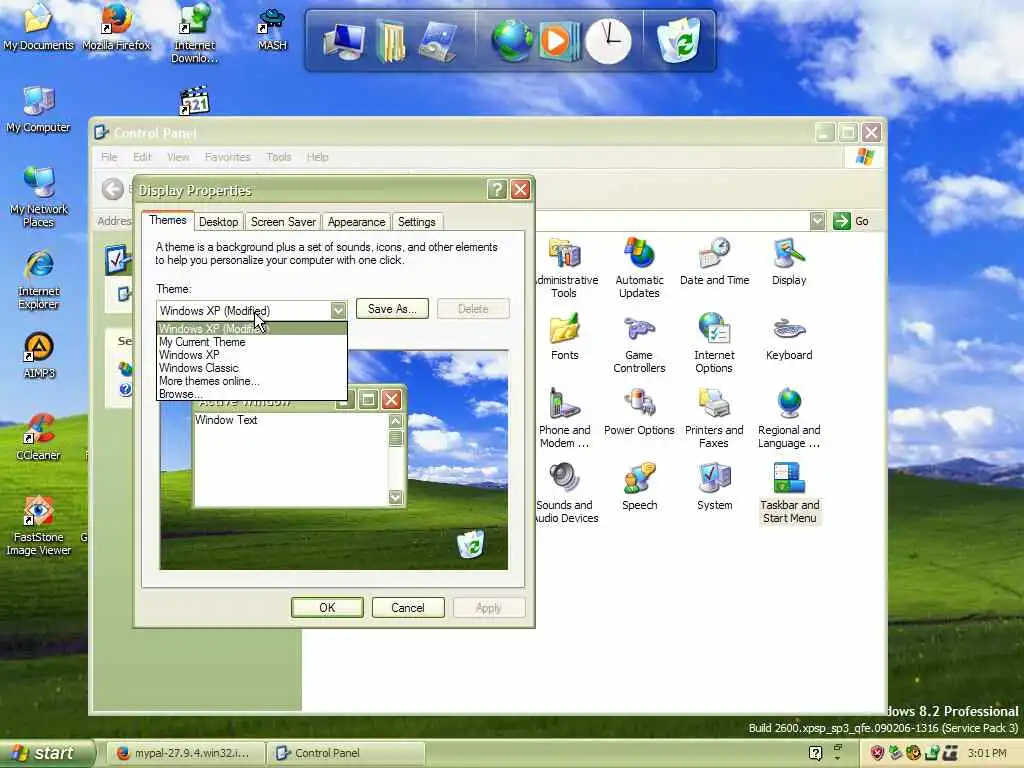Click the clock icon in top dock
Image resolution: width=1024 pixels, height=768 pixels.
[608, 40]
